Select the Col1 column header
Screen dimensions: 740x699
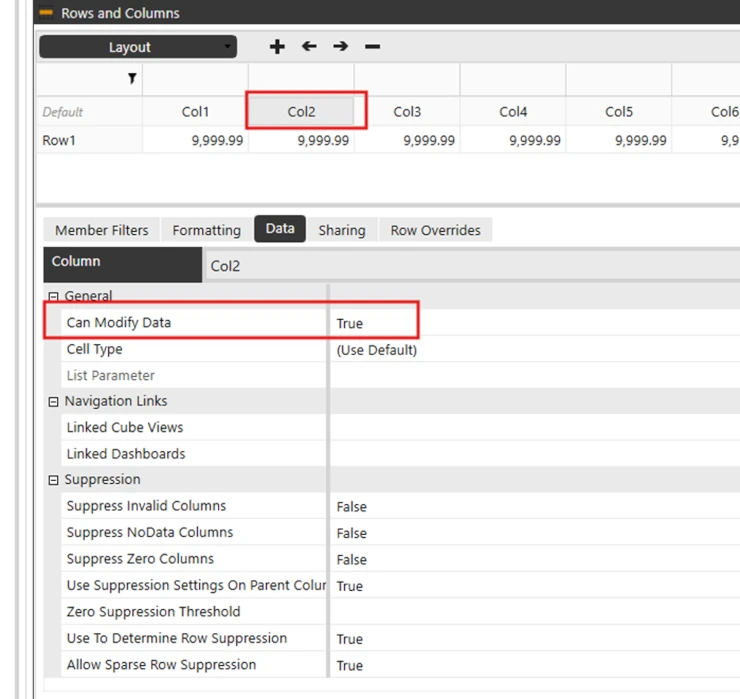pos(195,112)
